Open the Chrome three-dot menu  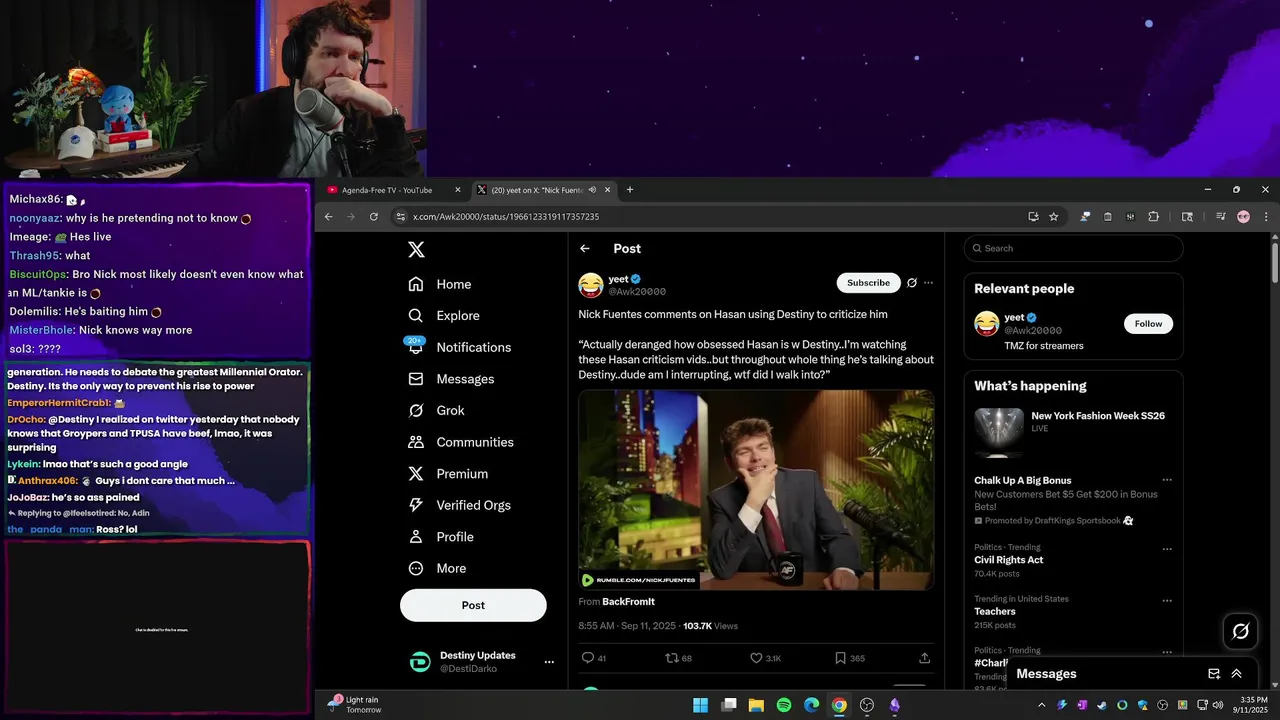1266,217
